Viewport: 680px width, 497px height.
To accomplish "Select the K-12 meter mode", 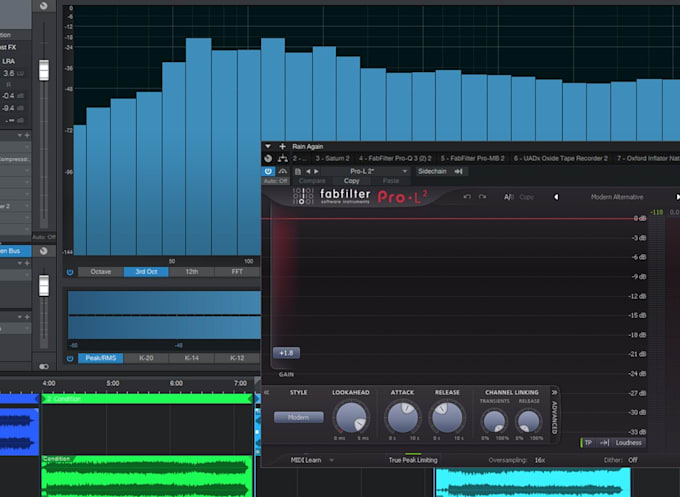I will 237,358.
